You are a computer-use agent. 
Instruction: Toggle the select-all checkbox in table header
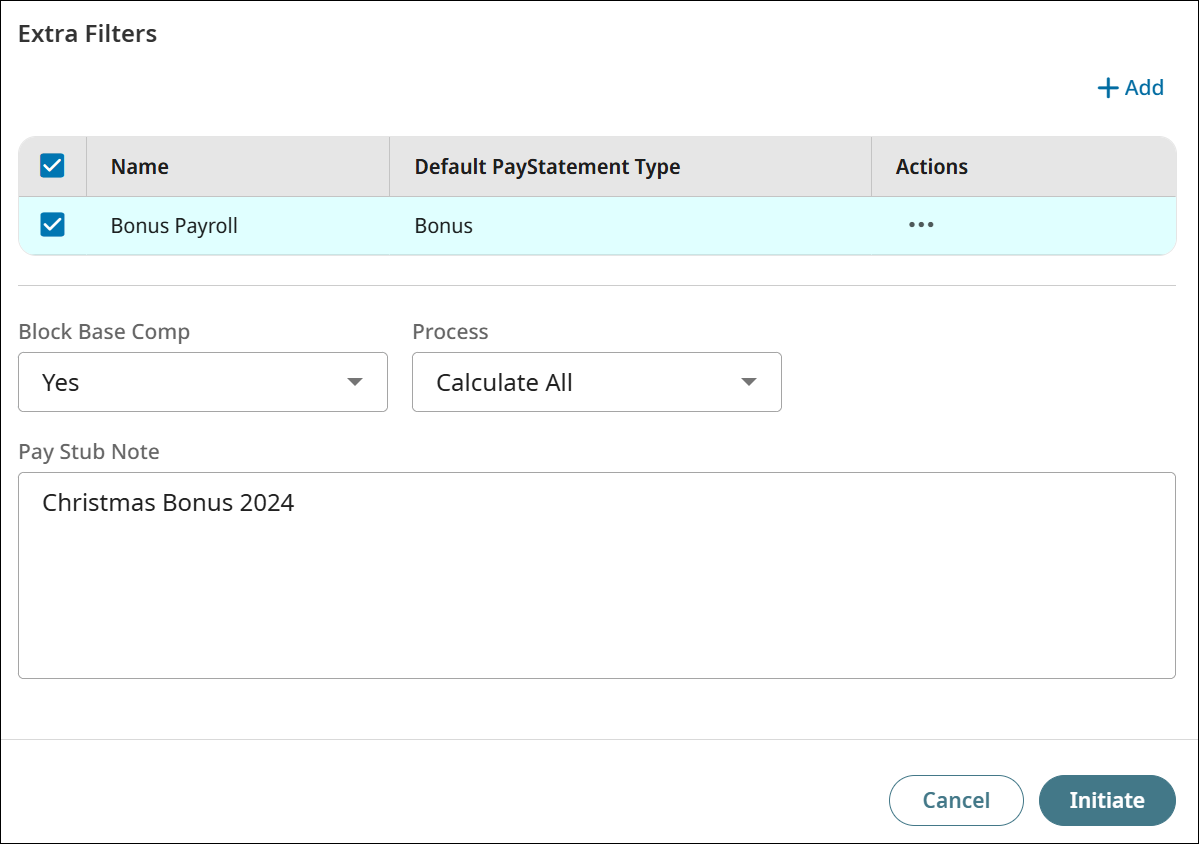pyautogui.click(x=52, y=166)
